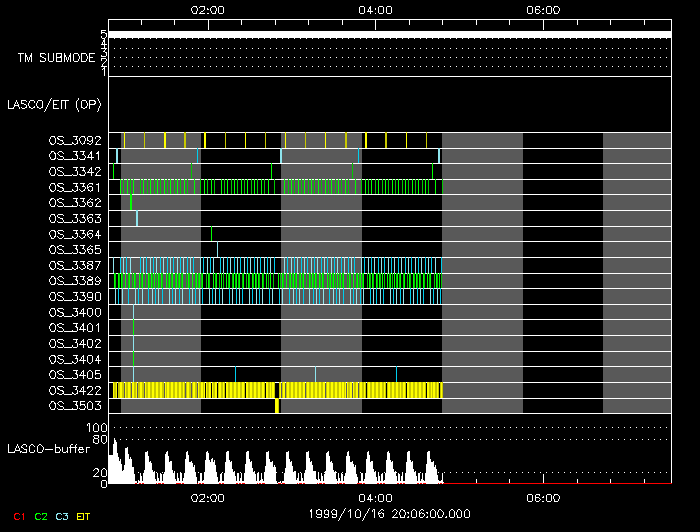Click the 06:00 label on the bottom axis
This screenshot has width=700, height=532.
[541, 498]
